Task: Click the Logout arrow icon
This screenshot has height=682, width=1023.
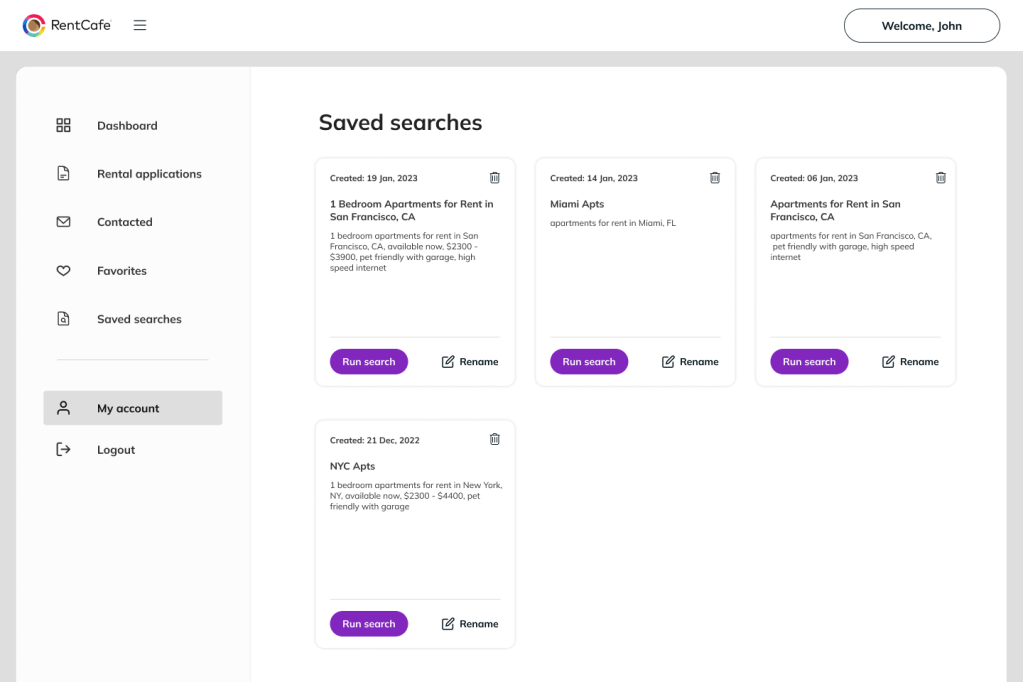Action: (x=63, y=449)
